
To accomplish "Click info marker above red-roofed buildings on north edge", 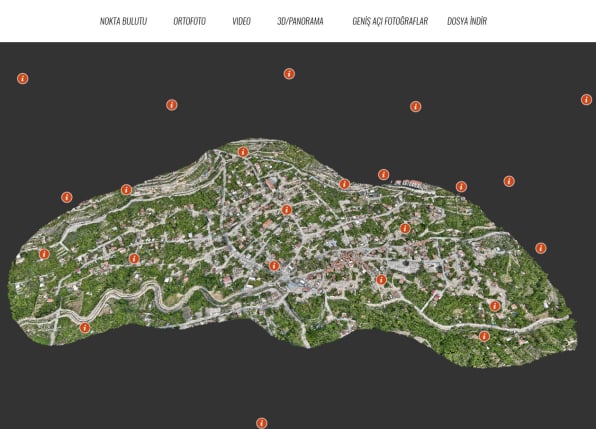I will pos(384,174).
